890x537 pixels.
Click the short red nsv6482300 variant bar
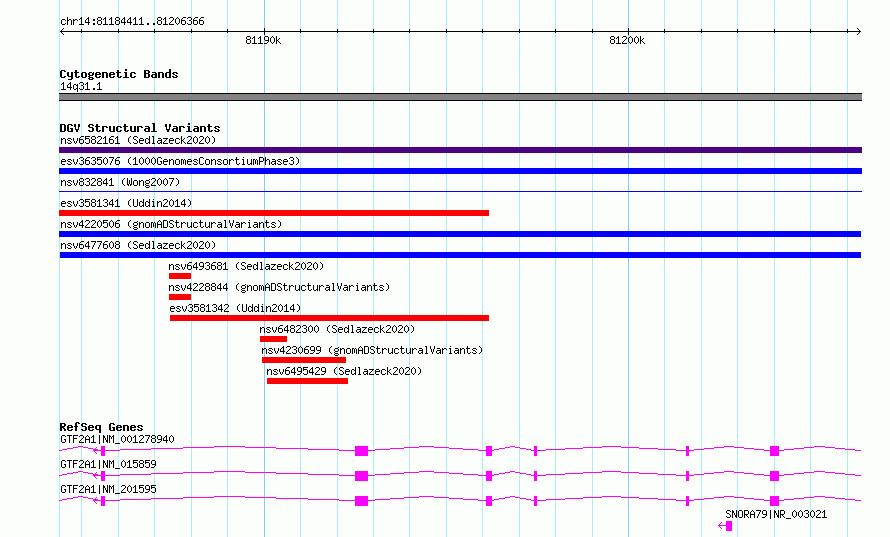[274, 339]
